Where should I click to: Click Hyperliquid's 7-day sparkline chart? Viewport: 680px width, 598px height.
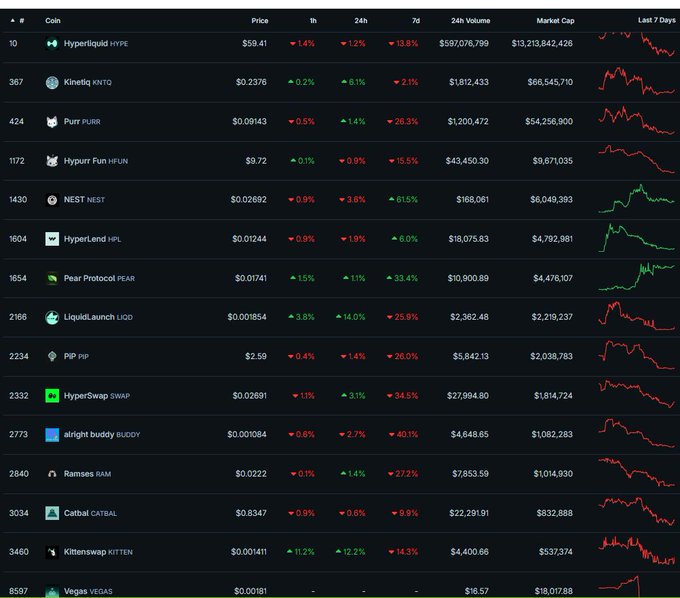click(x=636, y=43)
